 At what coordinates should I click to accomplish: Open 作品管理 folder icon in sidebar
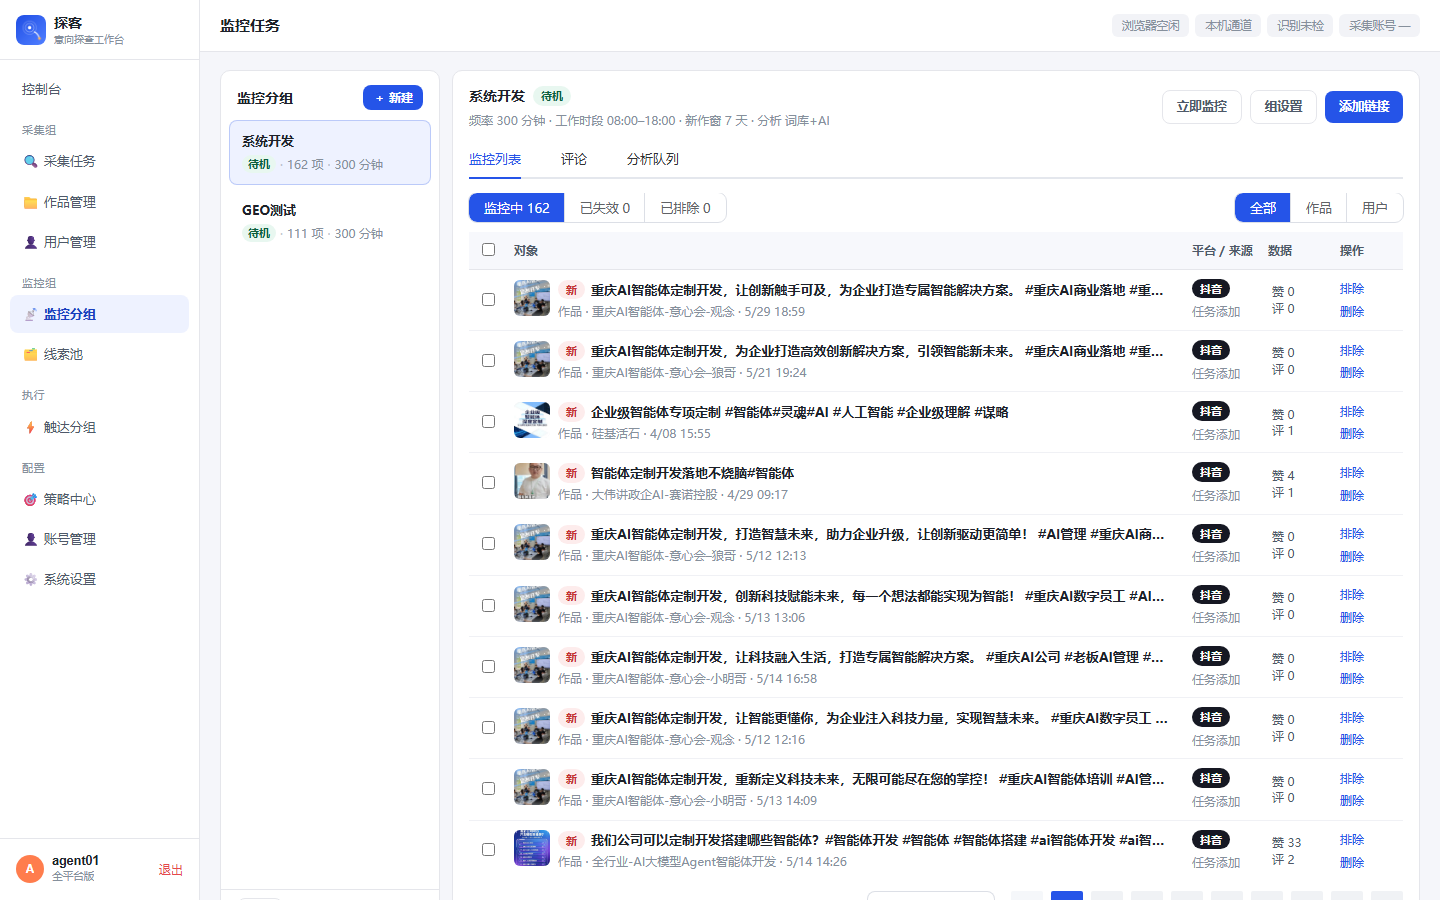tap(30, 202)
